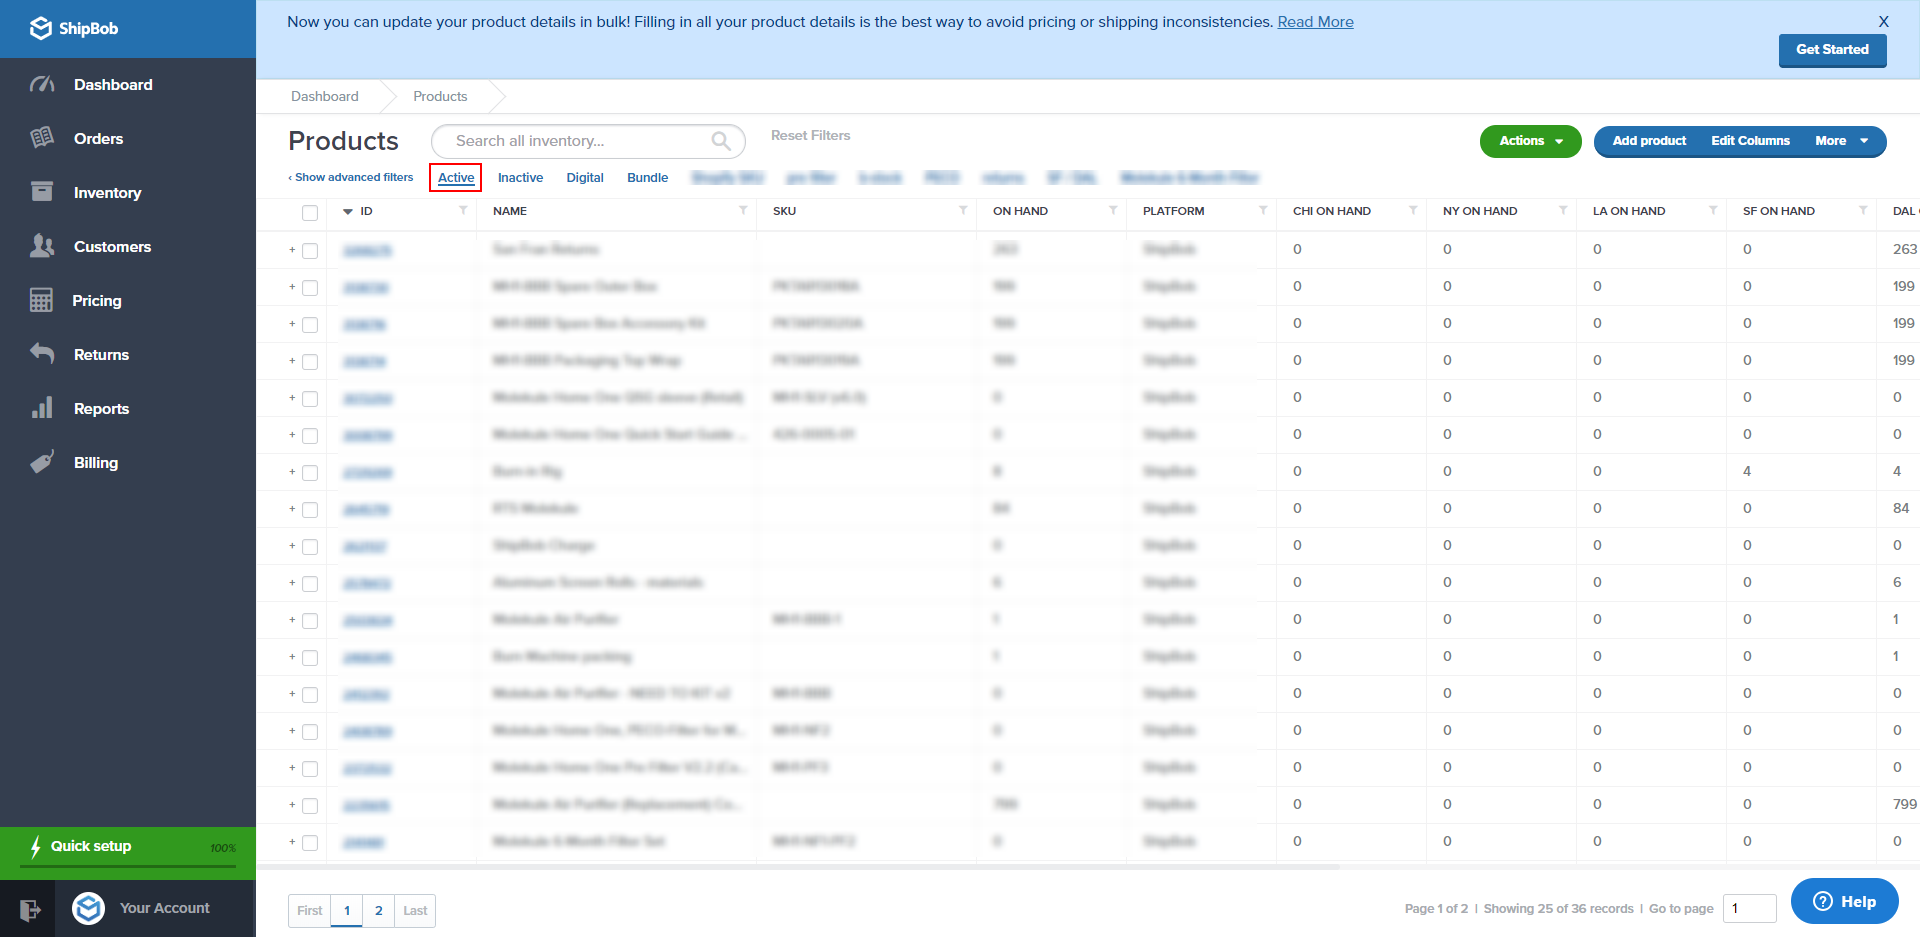Open Reports via bar chart icon
This screenshot has width=1920, height=937.
pyautogui.click(x=42, y=408)
